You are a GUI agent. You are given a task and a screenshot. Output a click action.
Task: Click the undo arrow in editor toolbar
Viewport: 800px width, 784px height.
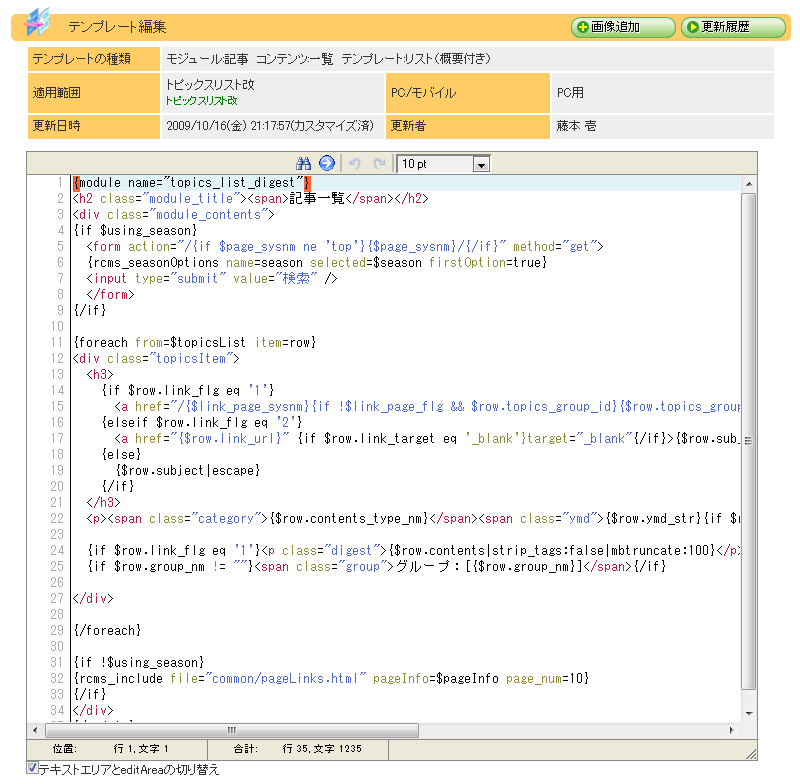point(355,163)
